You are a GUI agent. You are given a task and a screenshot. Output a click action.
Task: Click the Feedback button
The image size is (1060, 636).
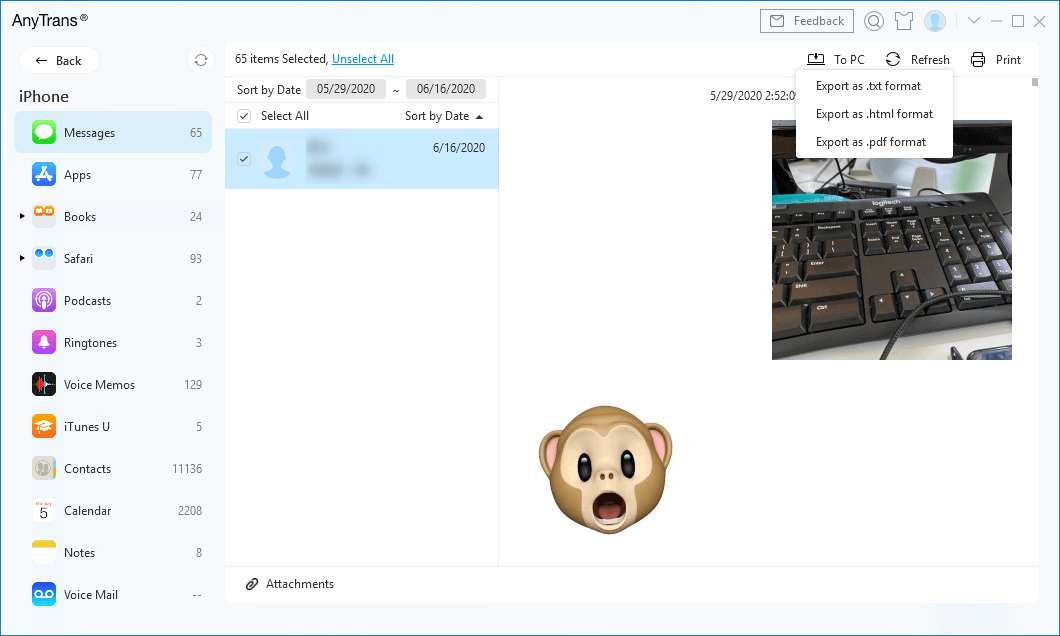coord(806,21)
